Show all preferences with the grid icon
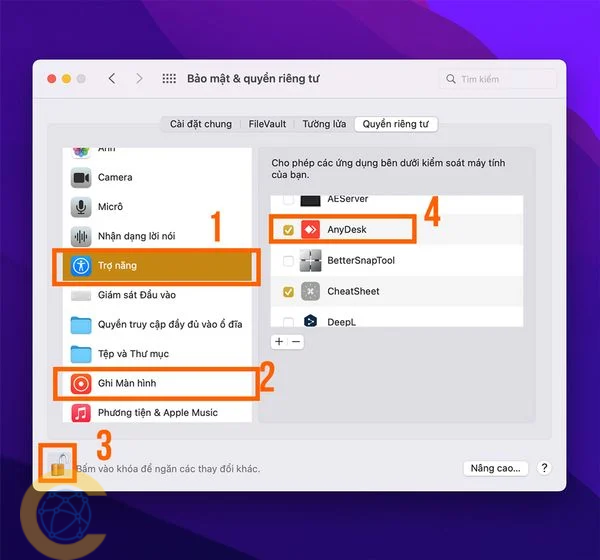This screenshot has height=560, width=600. click(169, 79)
